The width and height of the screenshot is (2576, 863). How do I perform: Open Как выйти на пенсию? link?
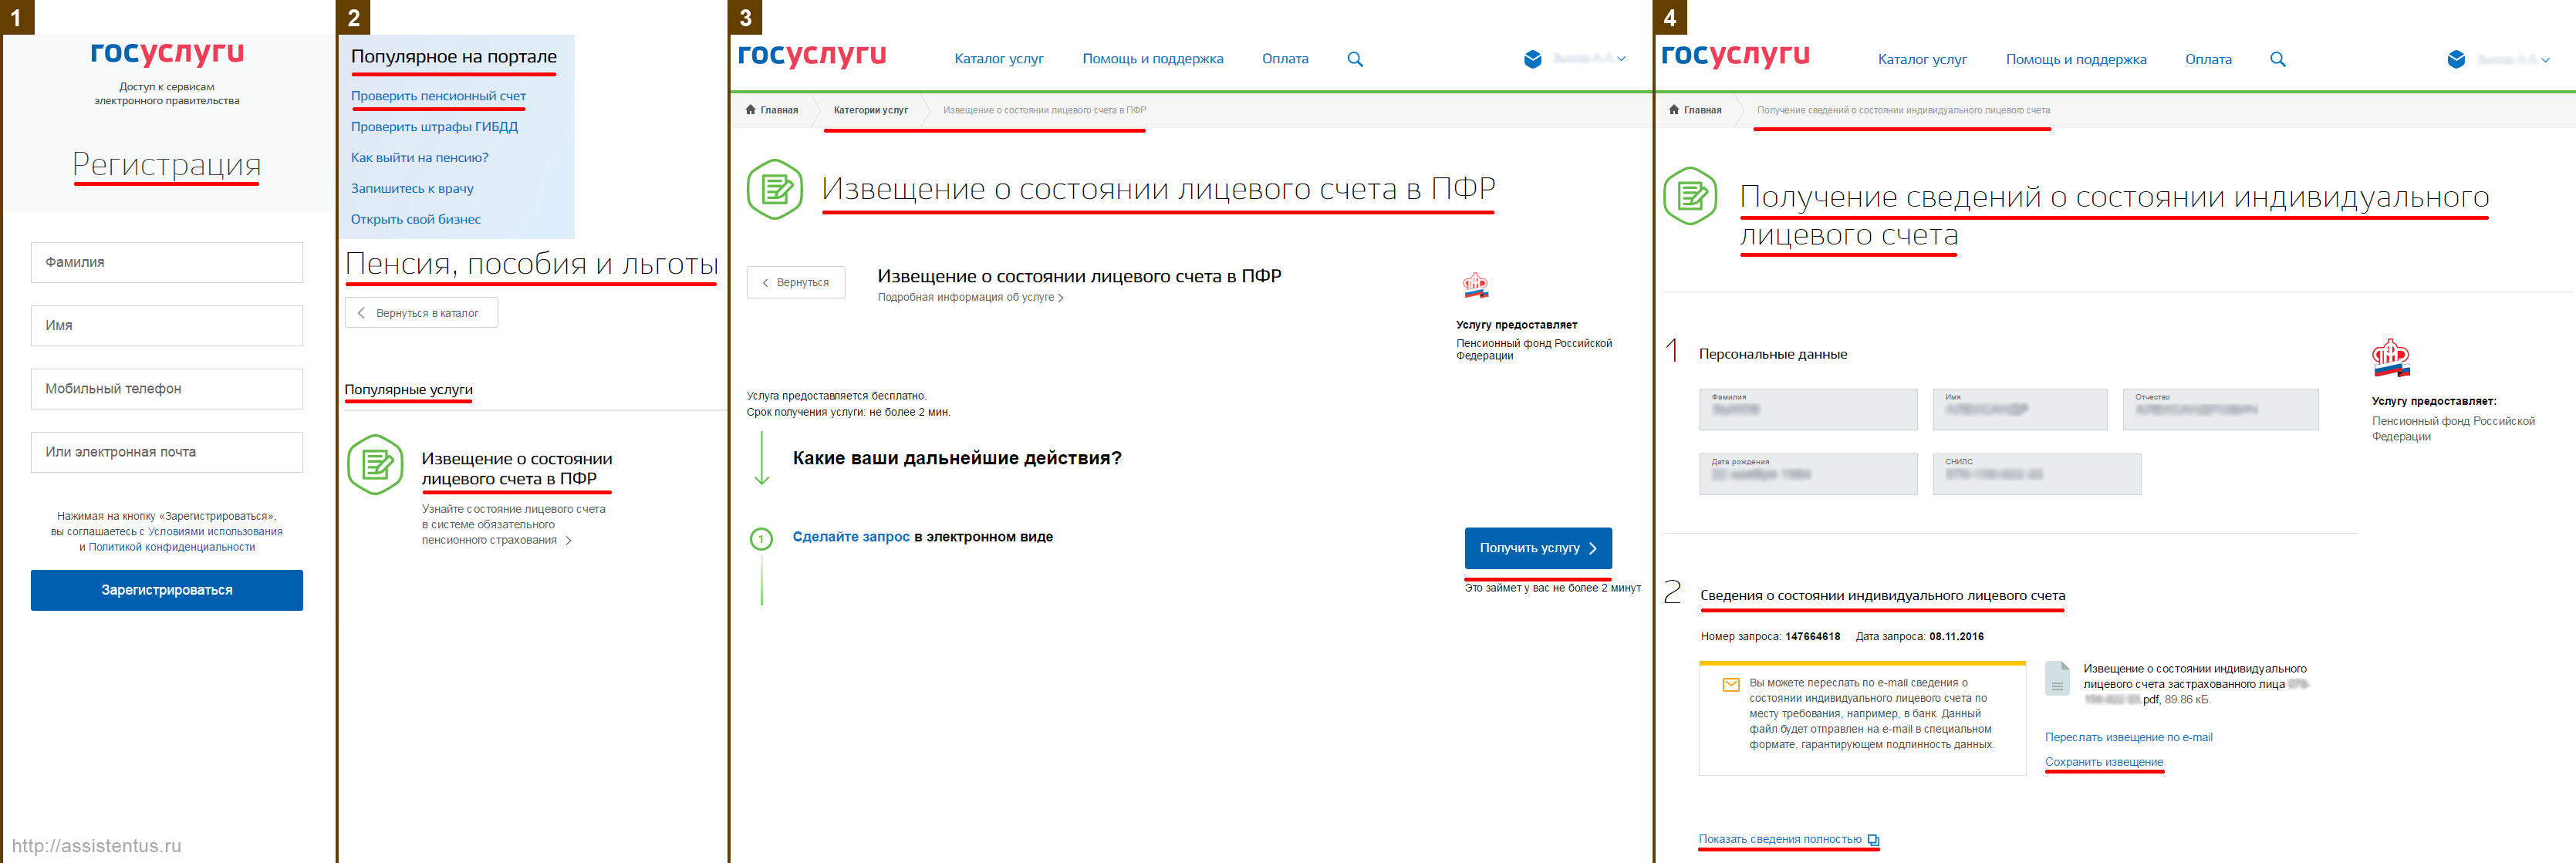coord(419,158)
